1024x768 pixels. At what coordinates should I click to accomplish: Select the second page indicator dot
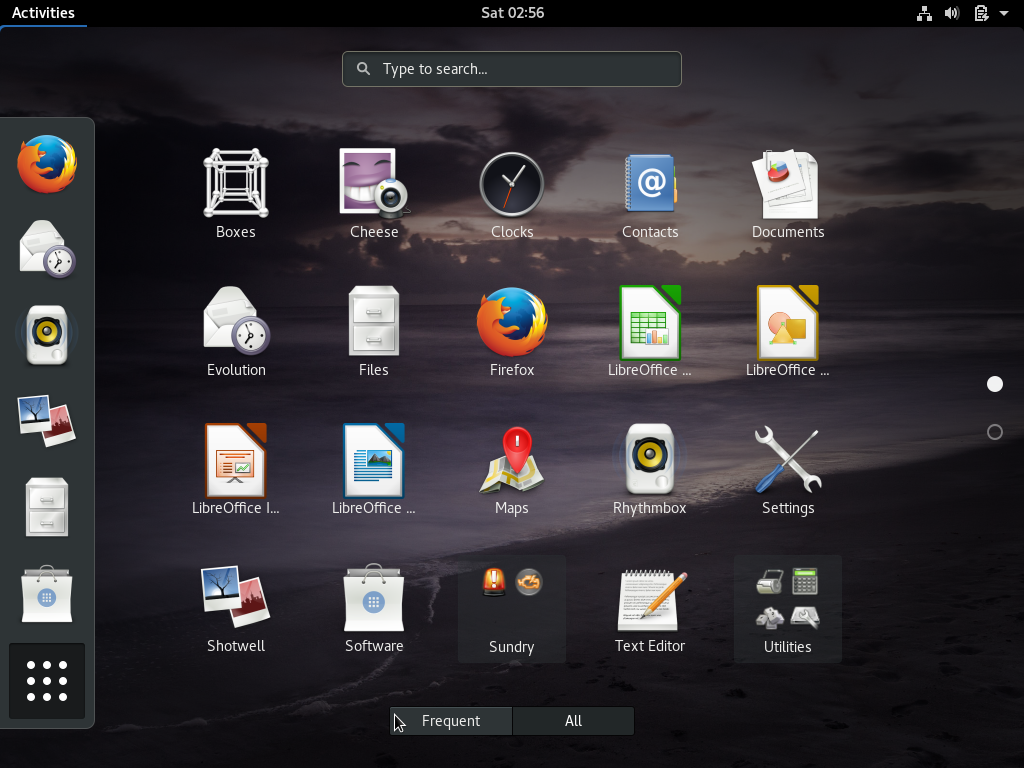coord(994,432)
